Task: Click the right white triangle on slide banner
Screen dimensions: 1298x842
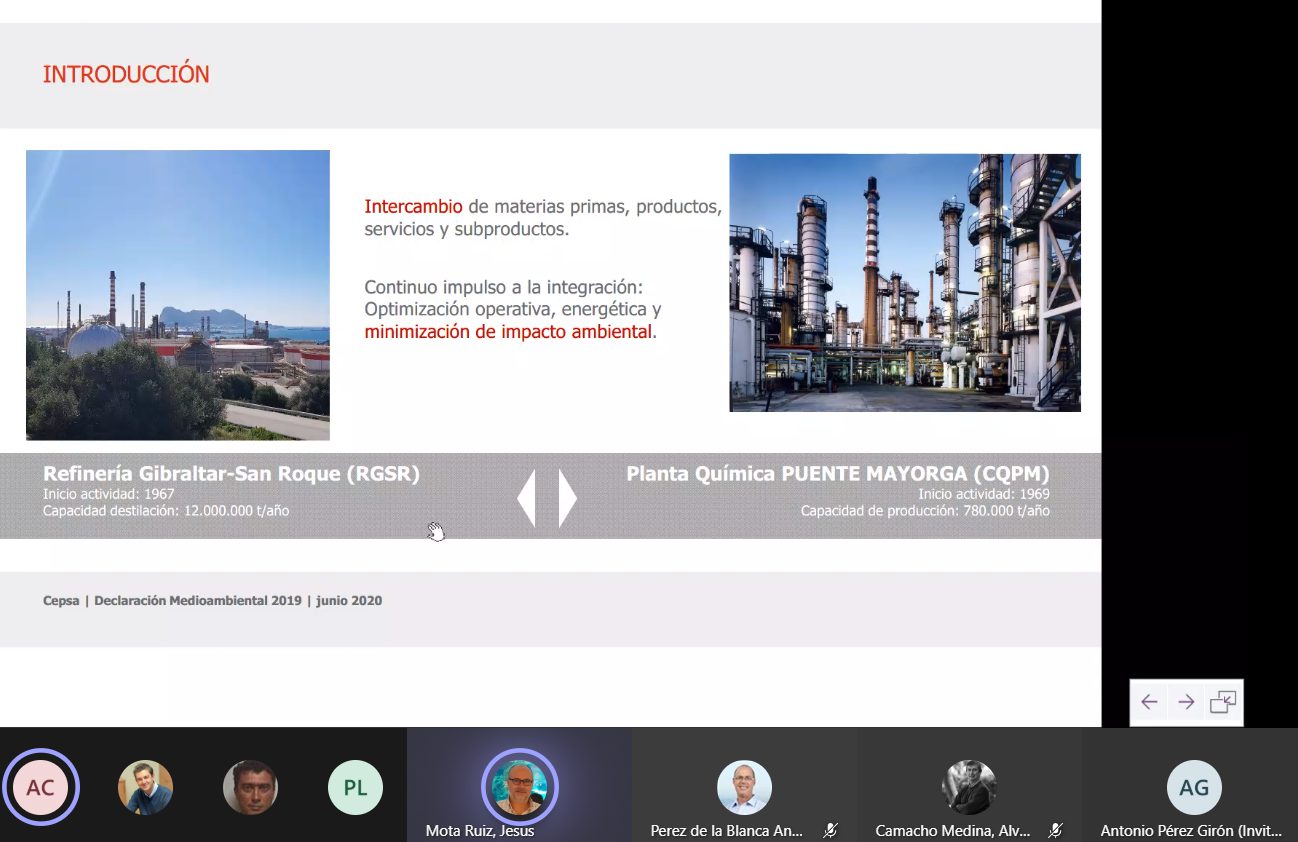Action: (567, 497)
